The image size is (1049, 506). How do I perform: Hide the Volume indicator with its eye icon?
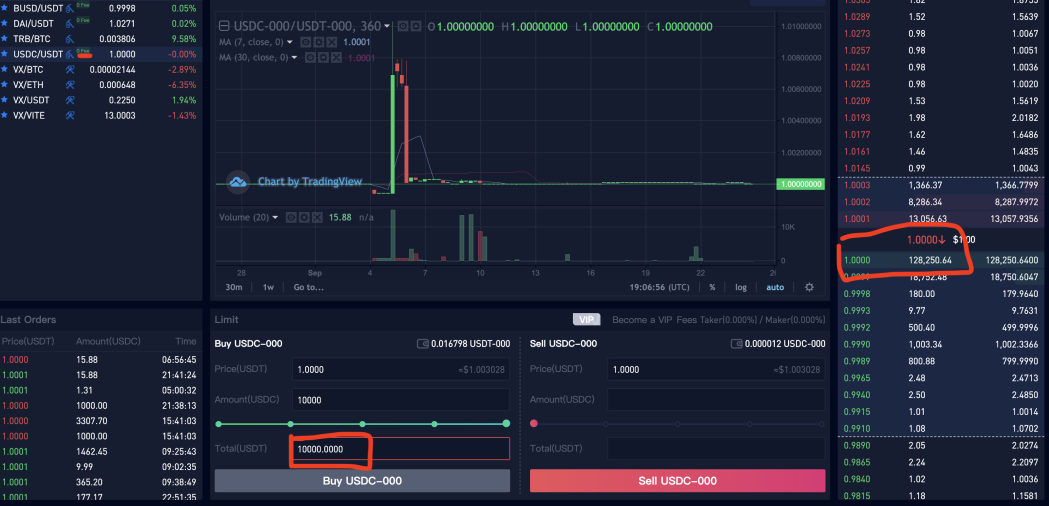291,218
